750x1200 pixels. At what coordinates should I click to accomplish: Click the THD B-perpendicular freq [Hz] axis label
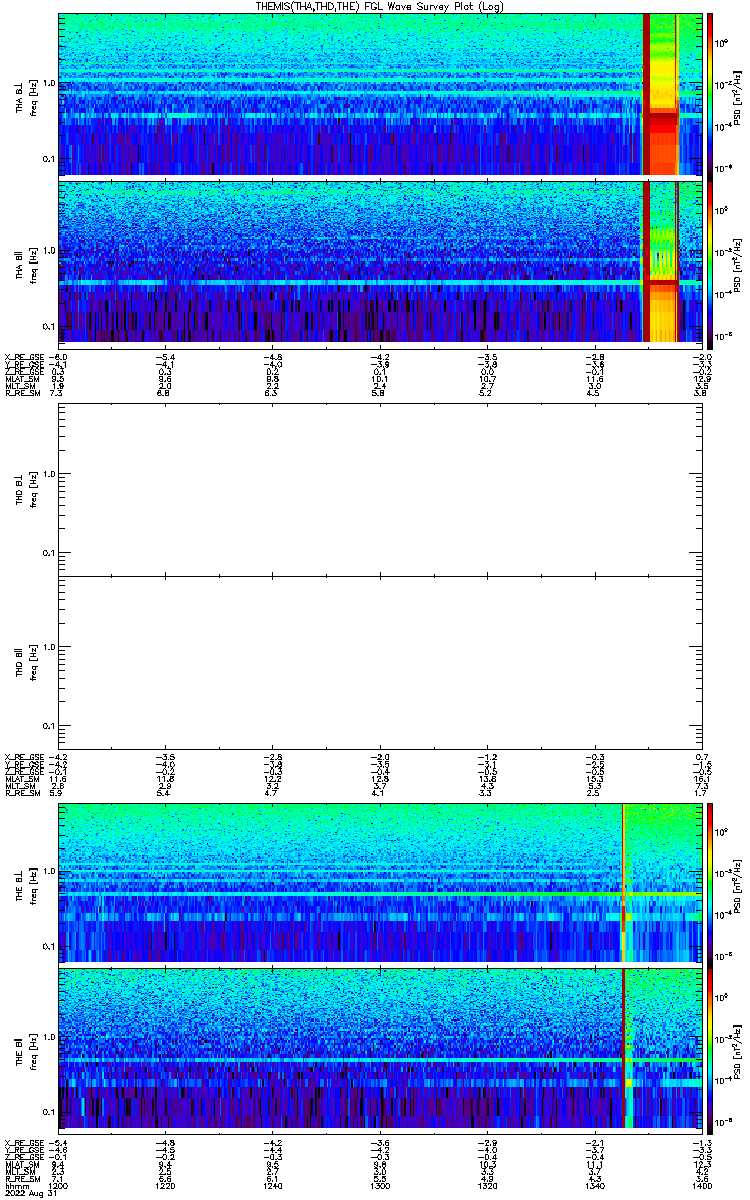click(x=36, y=488)
